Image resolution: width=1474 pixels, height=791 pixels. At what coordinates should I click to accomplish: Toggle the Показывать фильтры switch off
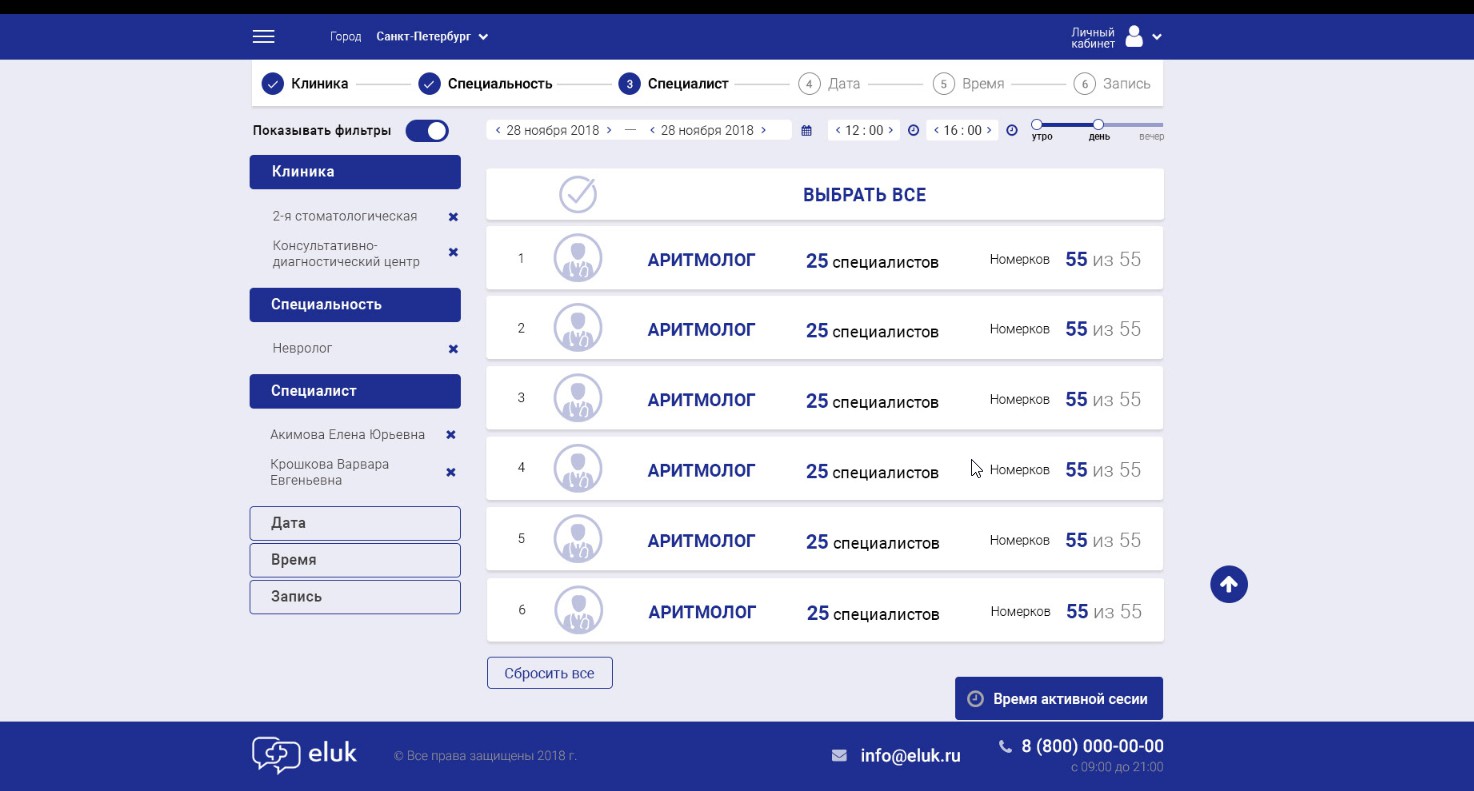[427, 131]
